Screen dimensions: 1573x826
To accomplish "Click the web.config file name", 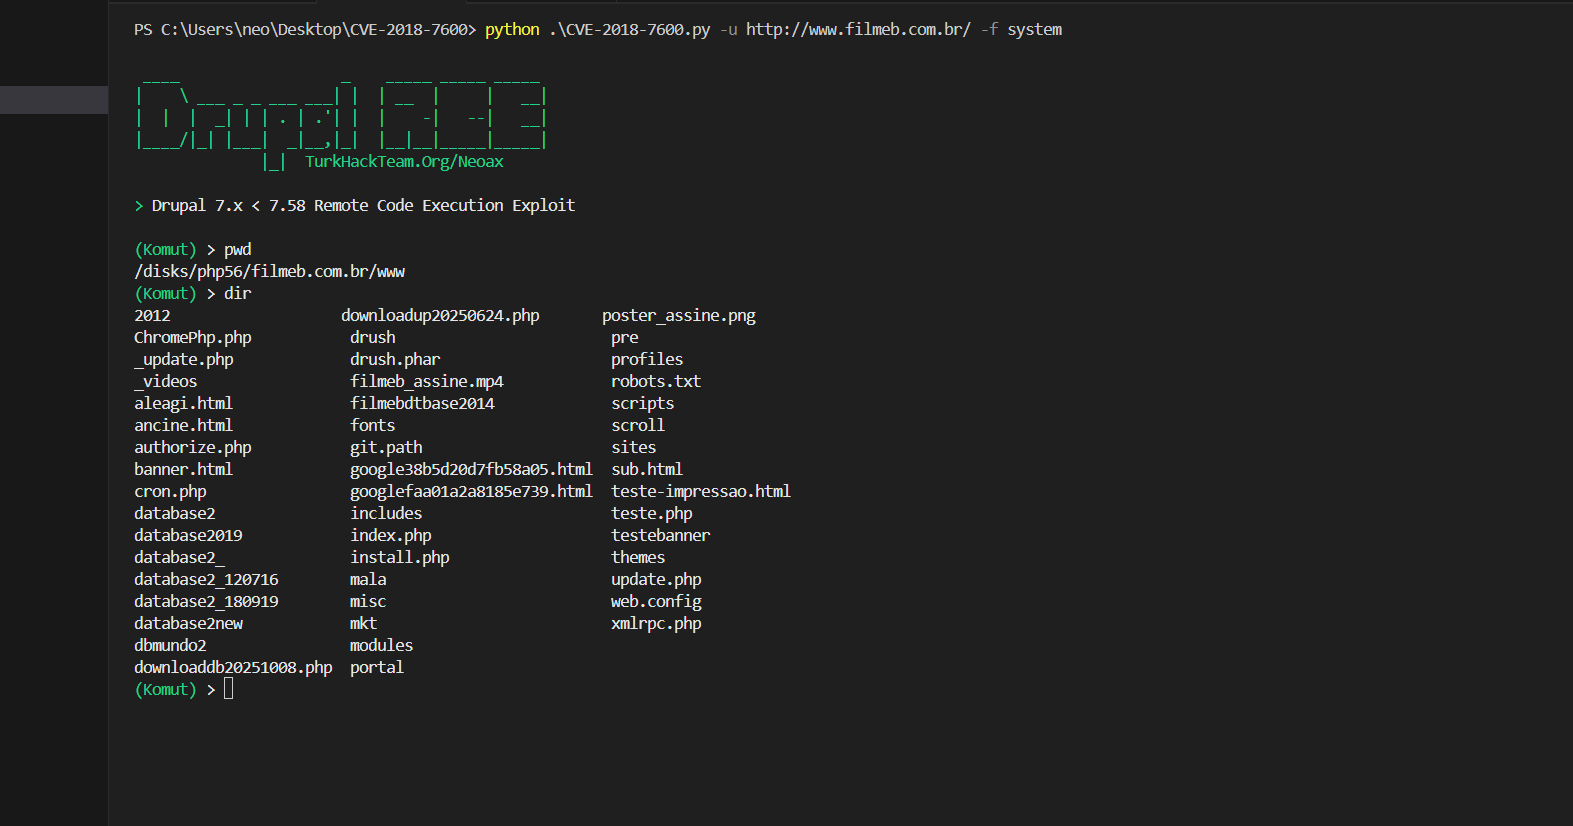I will click(656, 602).
